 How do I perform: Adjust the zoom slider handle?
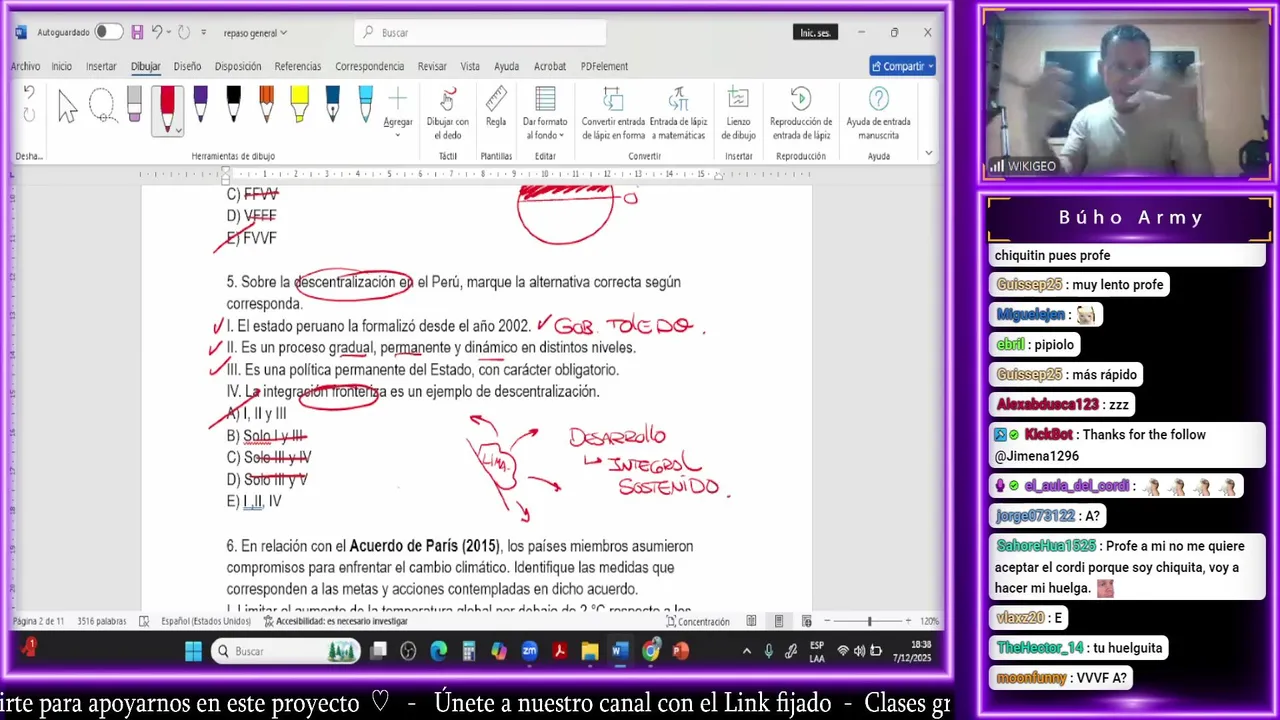869,621
